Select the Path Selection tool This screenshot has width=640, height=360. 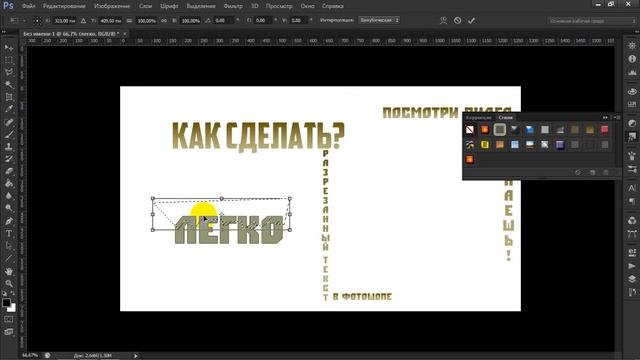[x=9, y=246]
